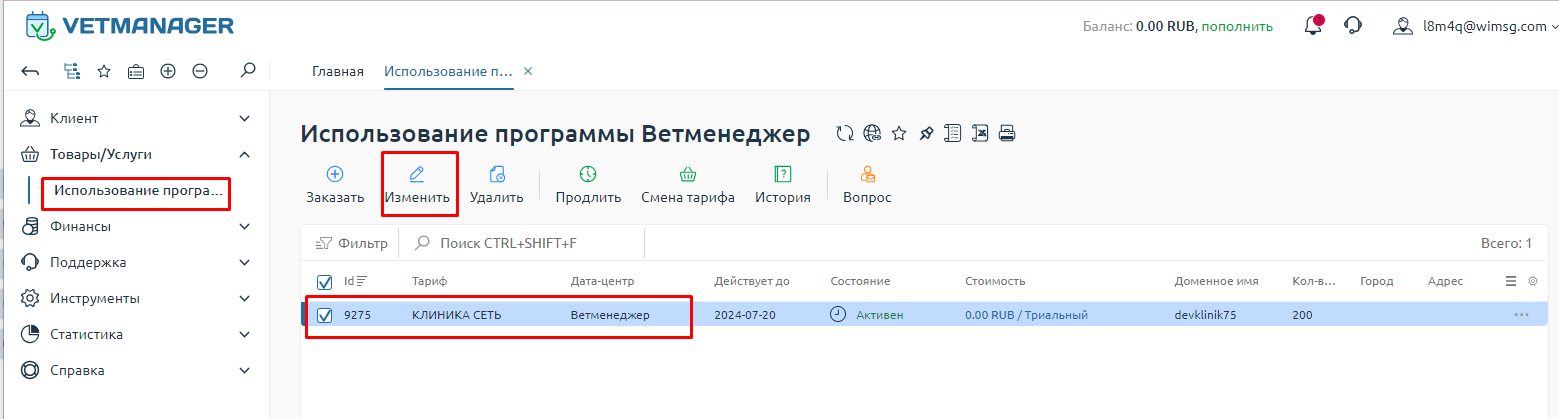Click Заказать toolbar button

click(335, 186)
